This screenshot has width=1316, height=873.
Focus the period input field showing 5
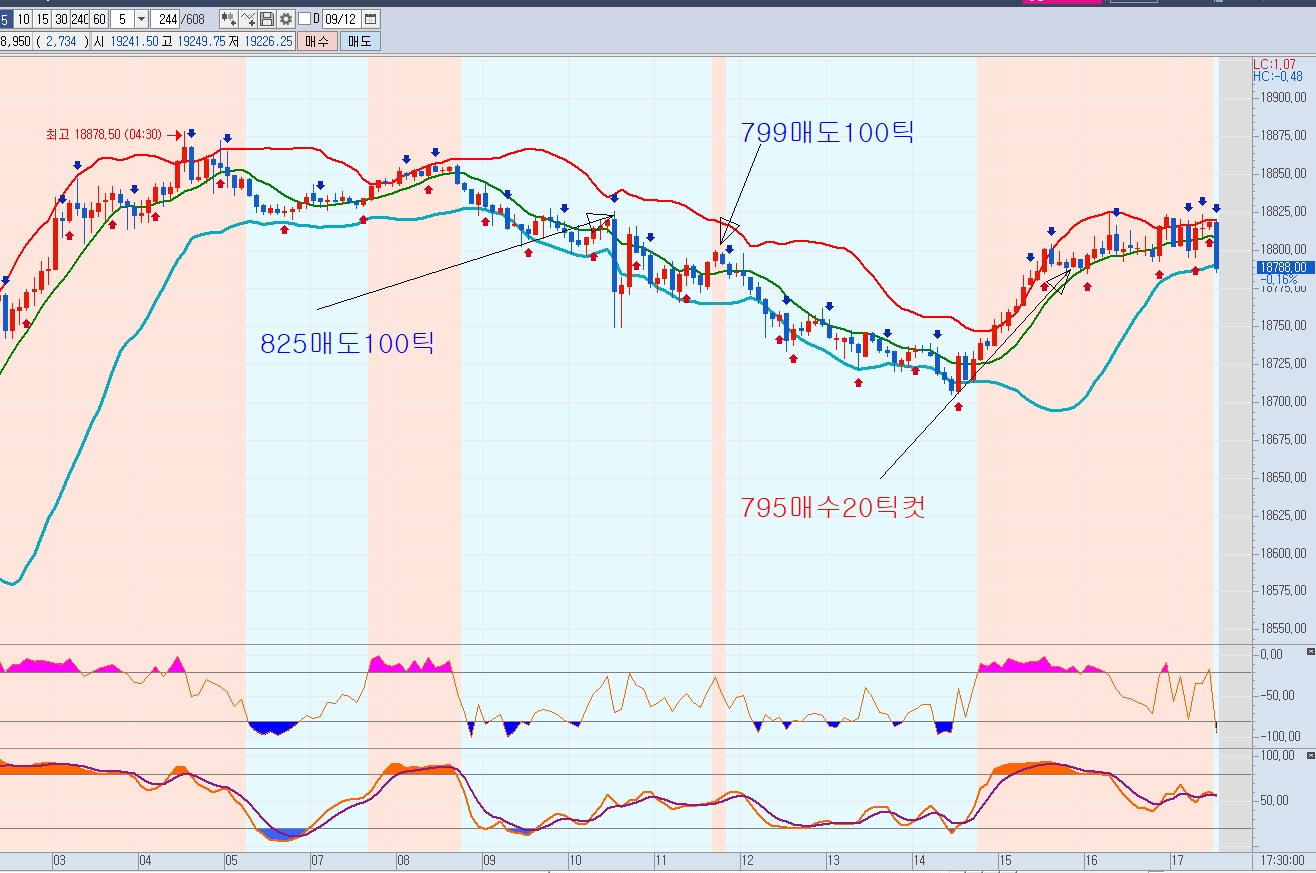pos(122,19)
